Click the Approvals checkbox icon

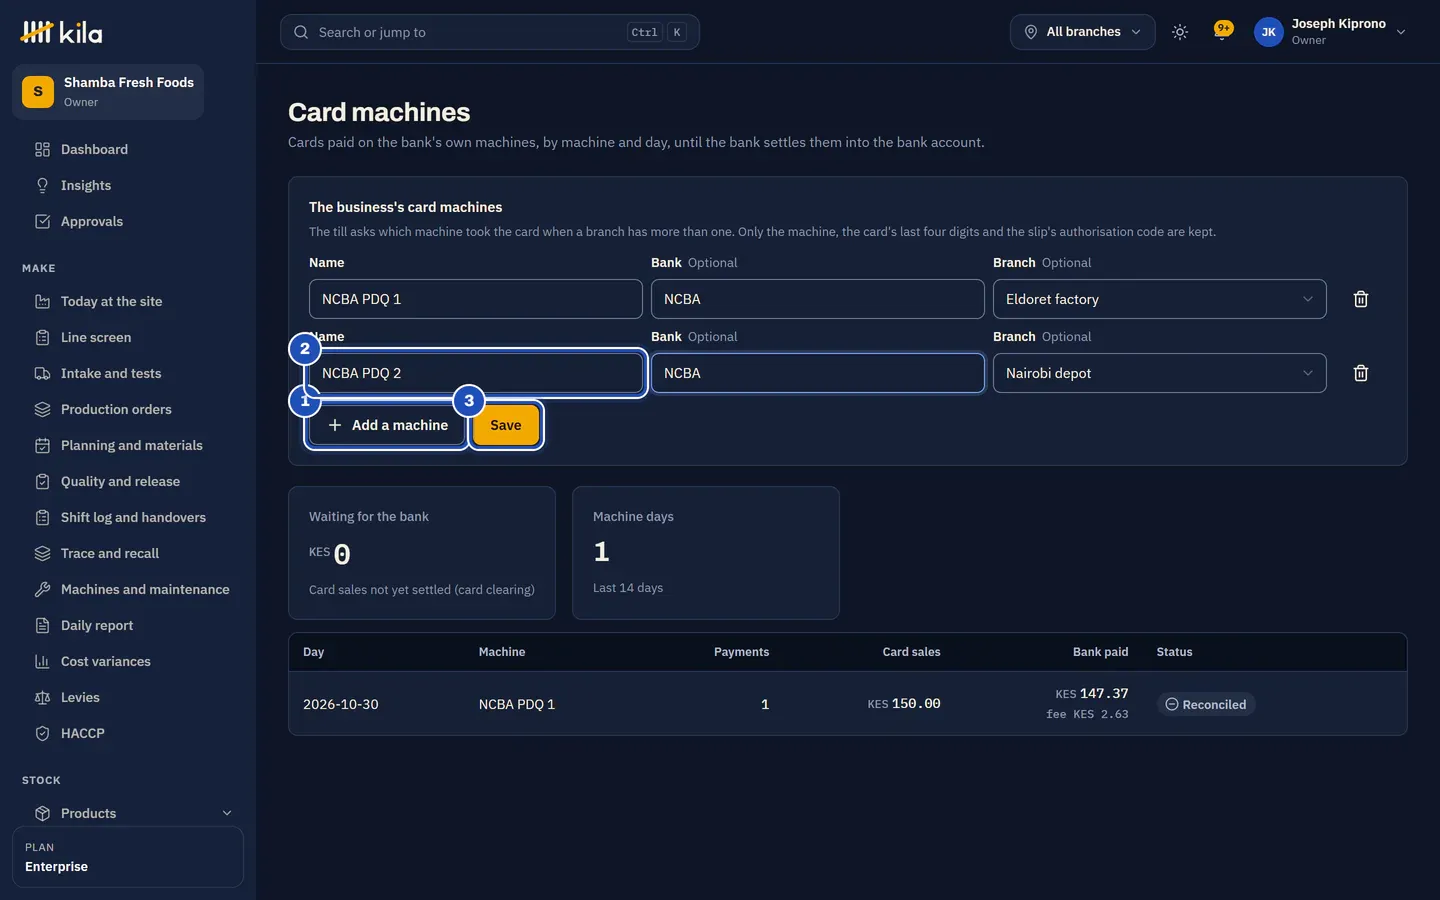pyautogui.click(x=42, y=221)
